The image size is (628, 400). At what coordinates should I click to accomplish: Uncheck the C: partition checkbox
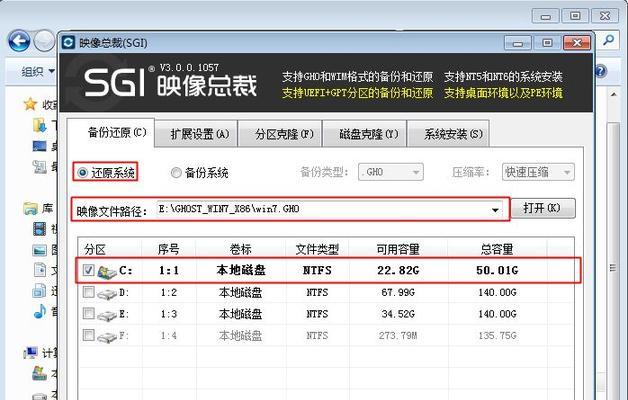[89, 270]
